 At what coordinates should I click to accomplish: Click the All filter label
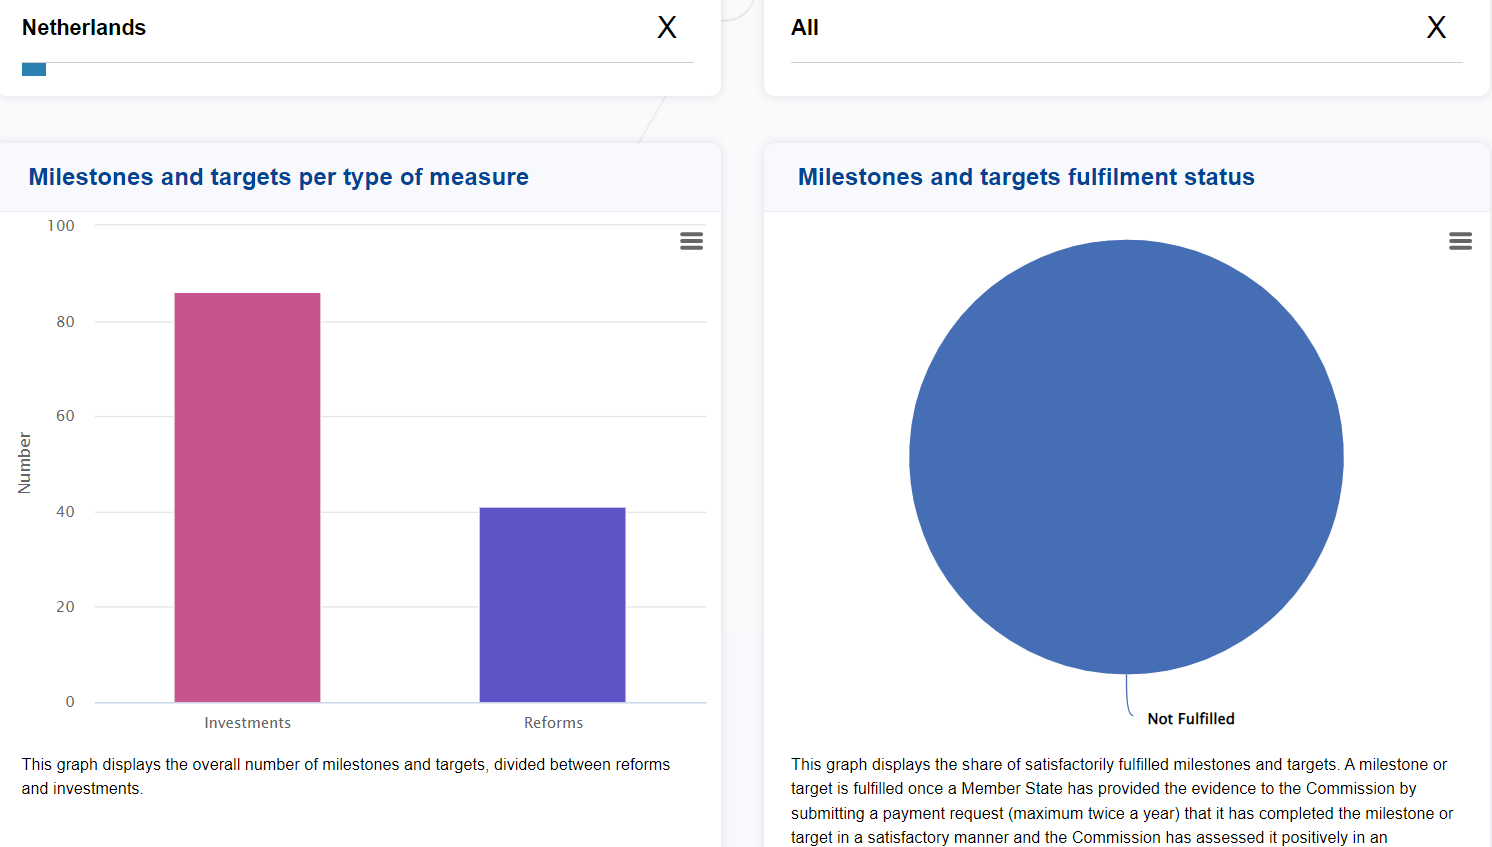[x=805, y=28]
